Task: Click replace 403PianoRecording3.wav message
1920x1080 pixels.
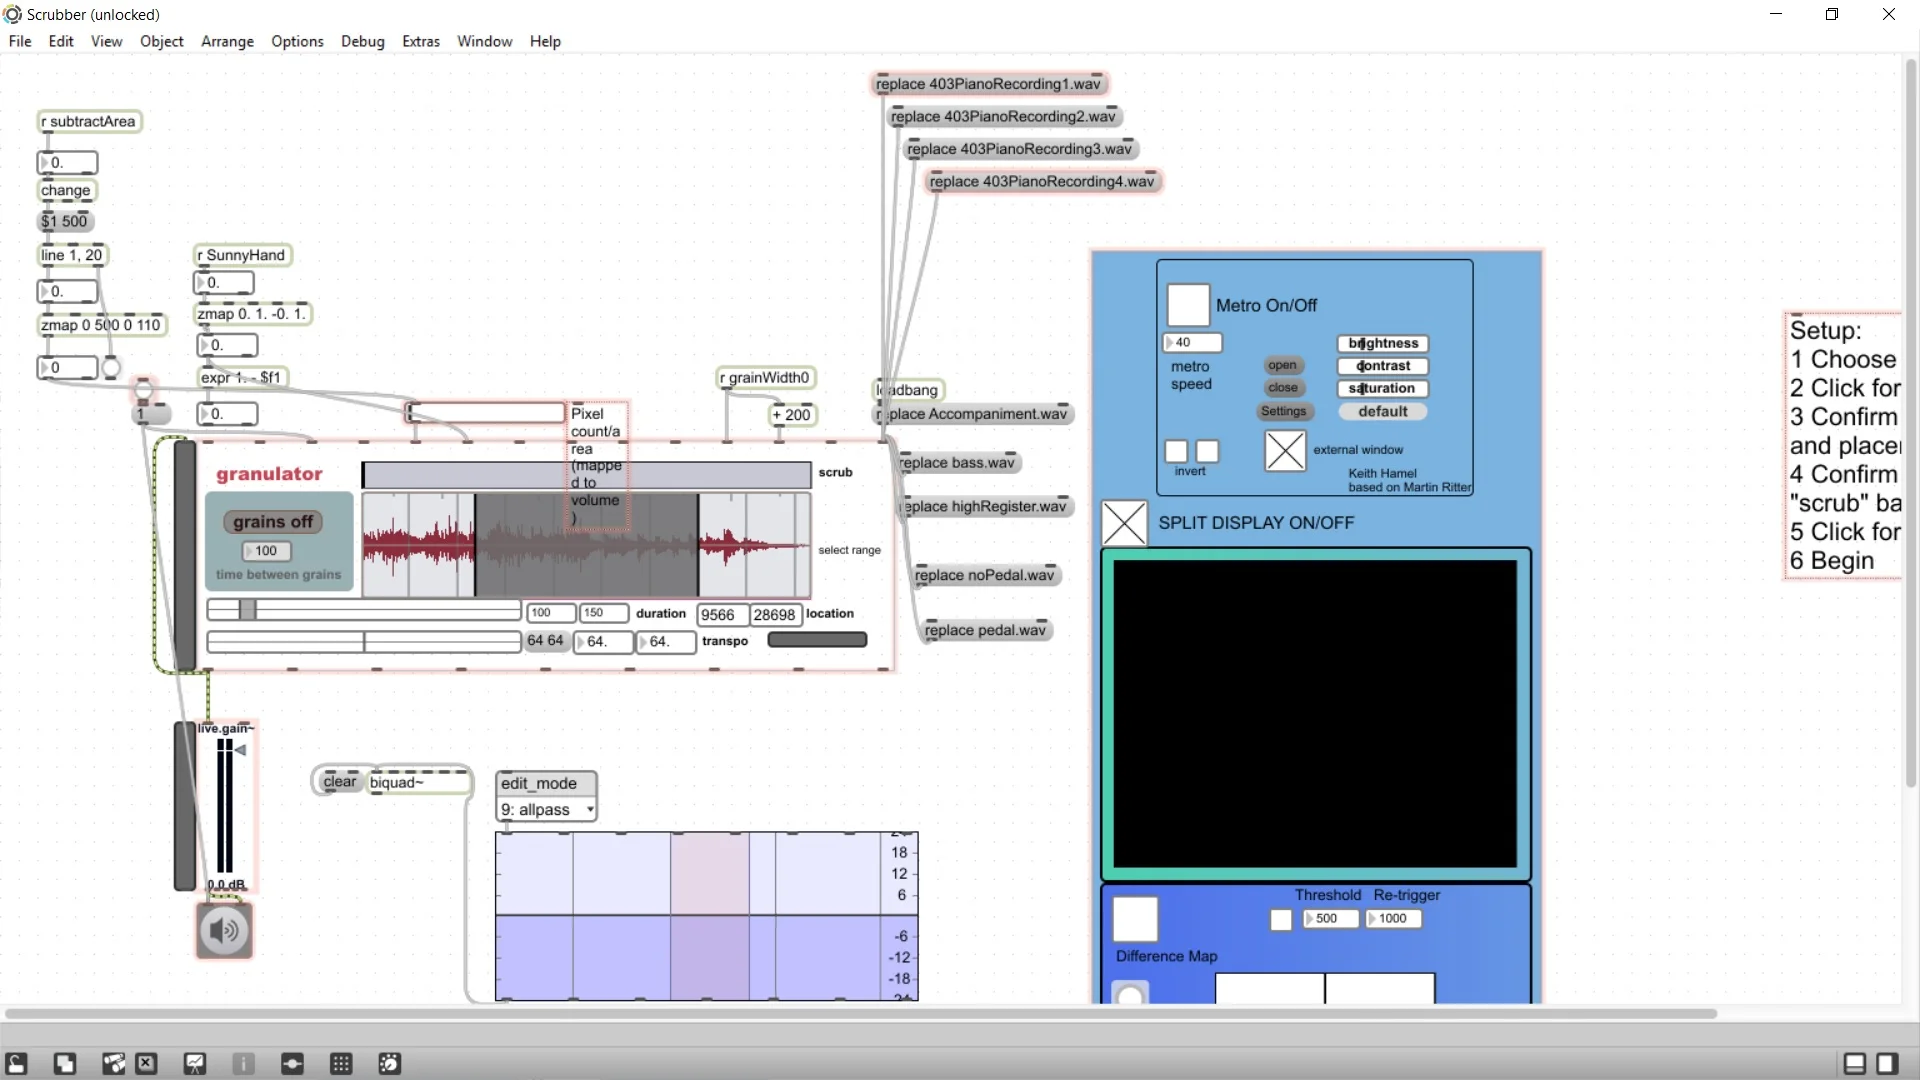Action: click(x=1020, y=149)
